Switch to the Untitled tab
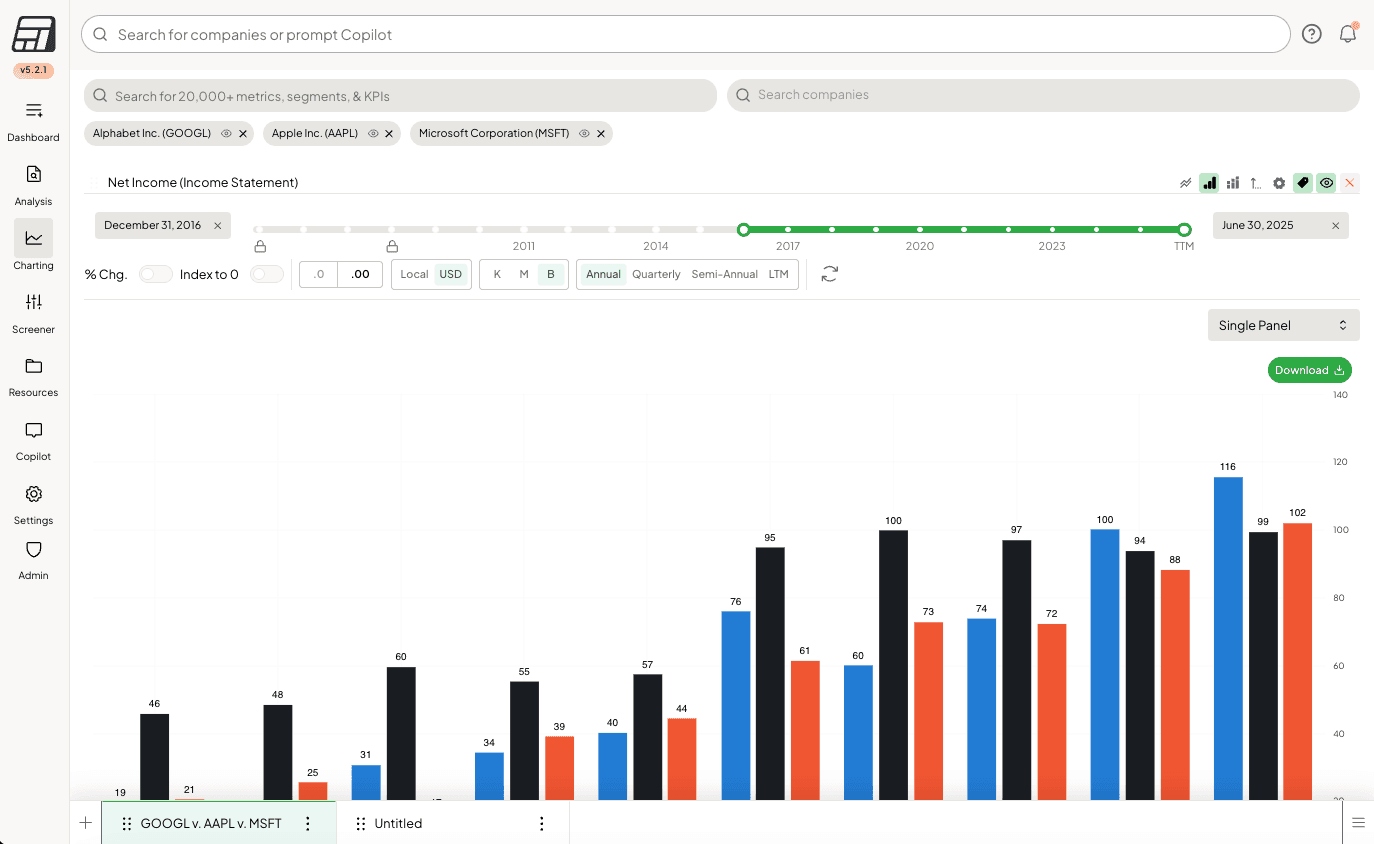 (399, 822)
